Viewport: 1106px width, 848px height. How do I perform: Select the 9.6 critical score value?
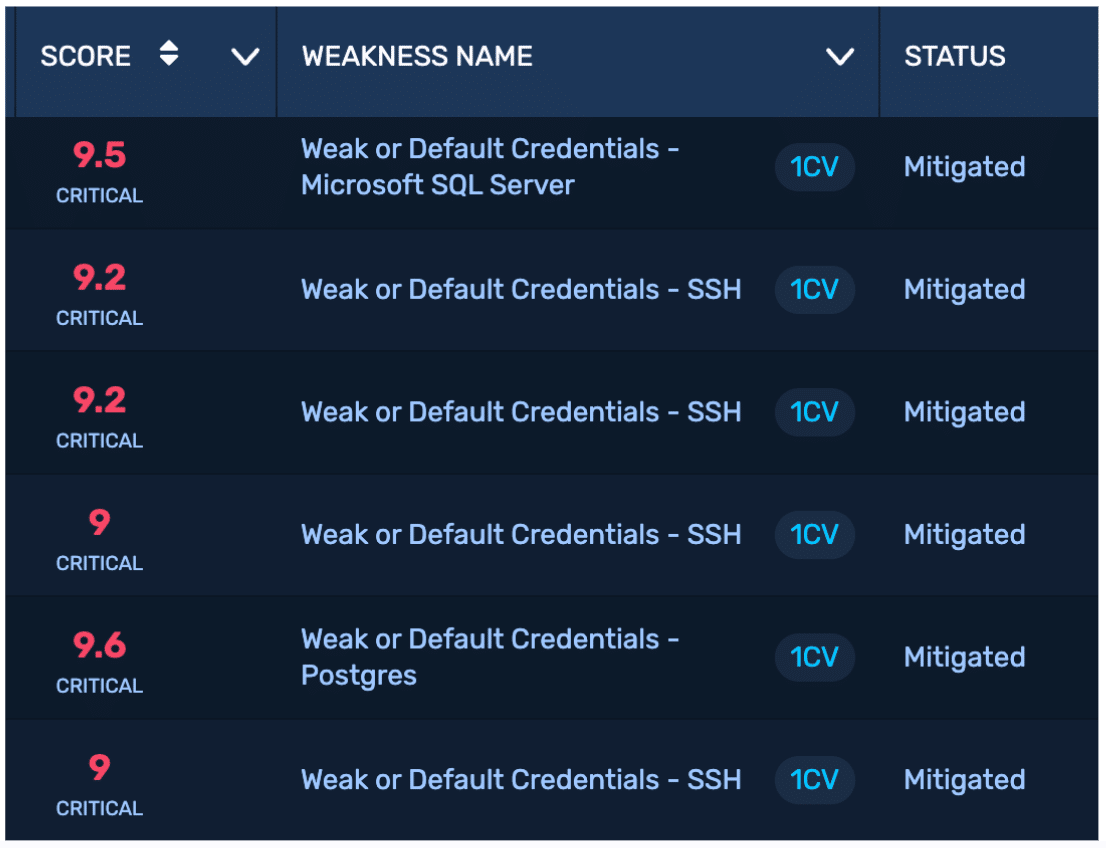99,646
